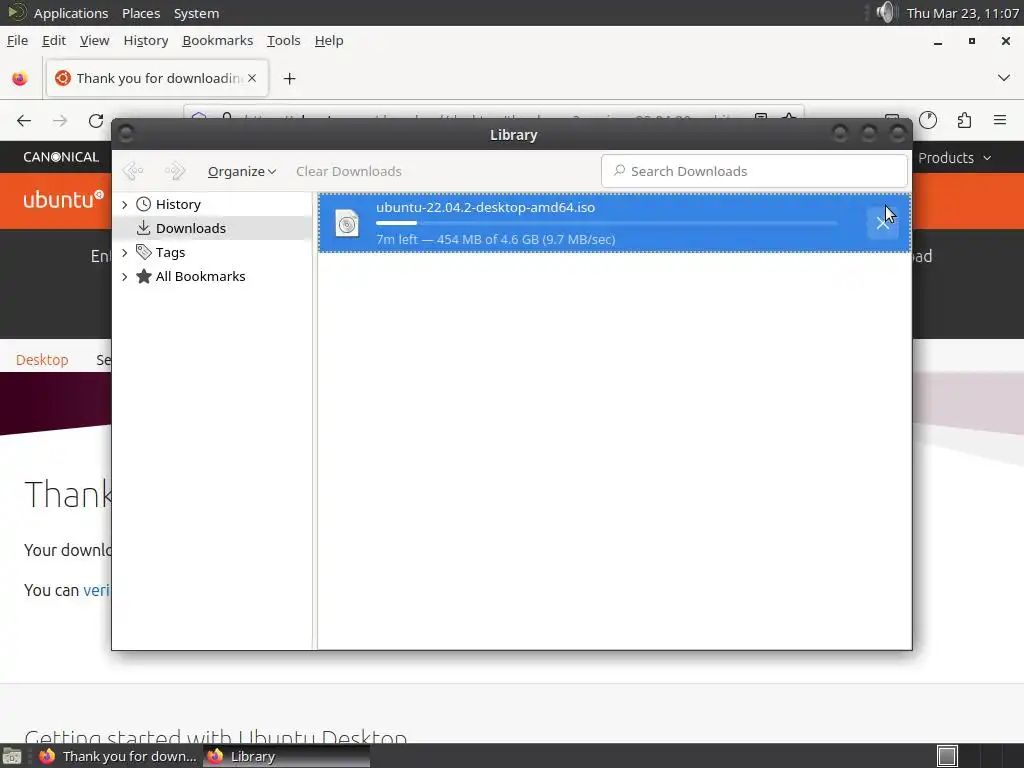Click the date and time clock
Screen dimensions: 1024x768
[x=963, y=13]
